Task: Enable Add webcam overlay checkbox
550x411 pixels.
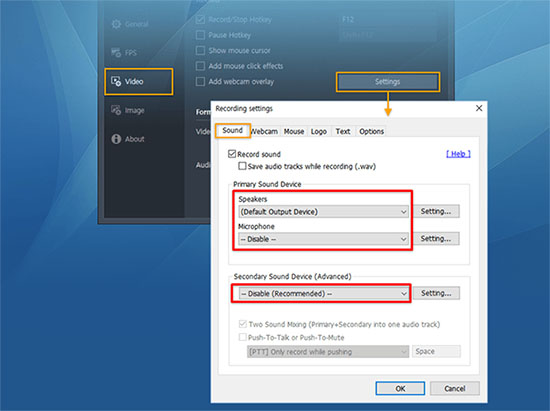Action: [200, 82]
